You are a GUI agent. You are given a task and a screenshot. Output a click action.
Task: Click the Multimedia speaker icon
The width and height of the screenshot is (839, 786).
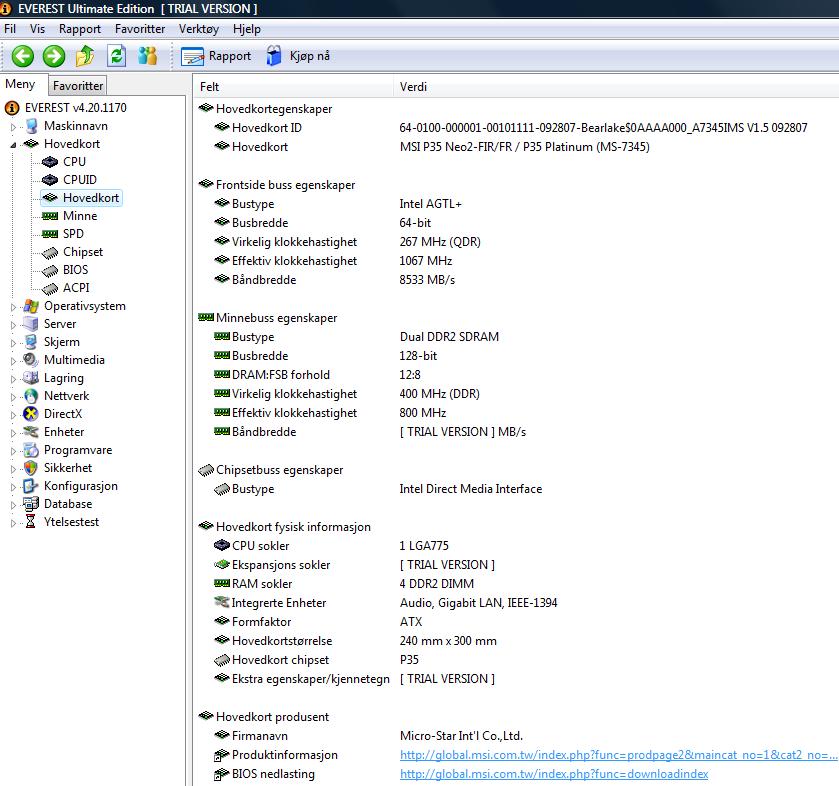[31, 360]
